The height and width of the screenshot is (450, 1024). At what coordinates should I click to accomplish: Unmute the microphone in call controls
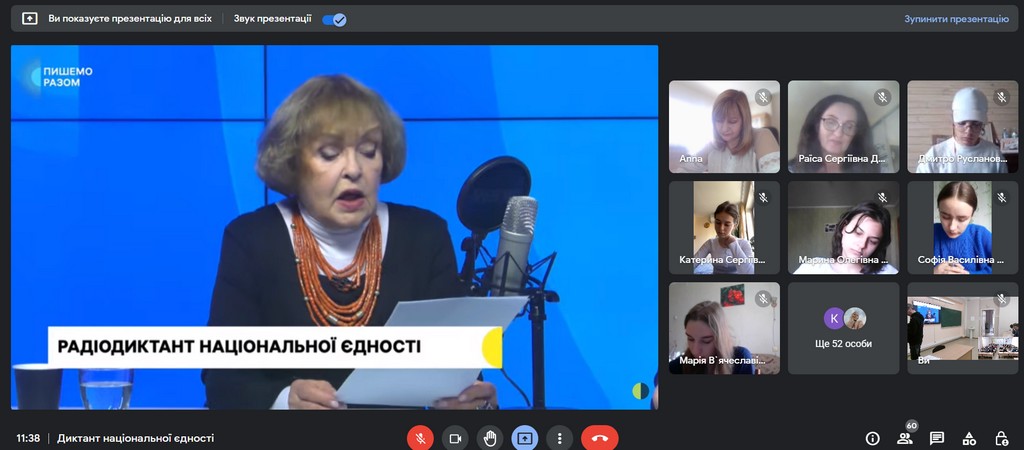[x=420, y=438]
